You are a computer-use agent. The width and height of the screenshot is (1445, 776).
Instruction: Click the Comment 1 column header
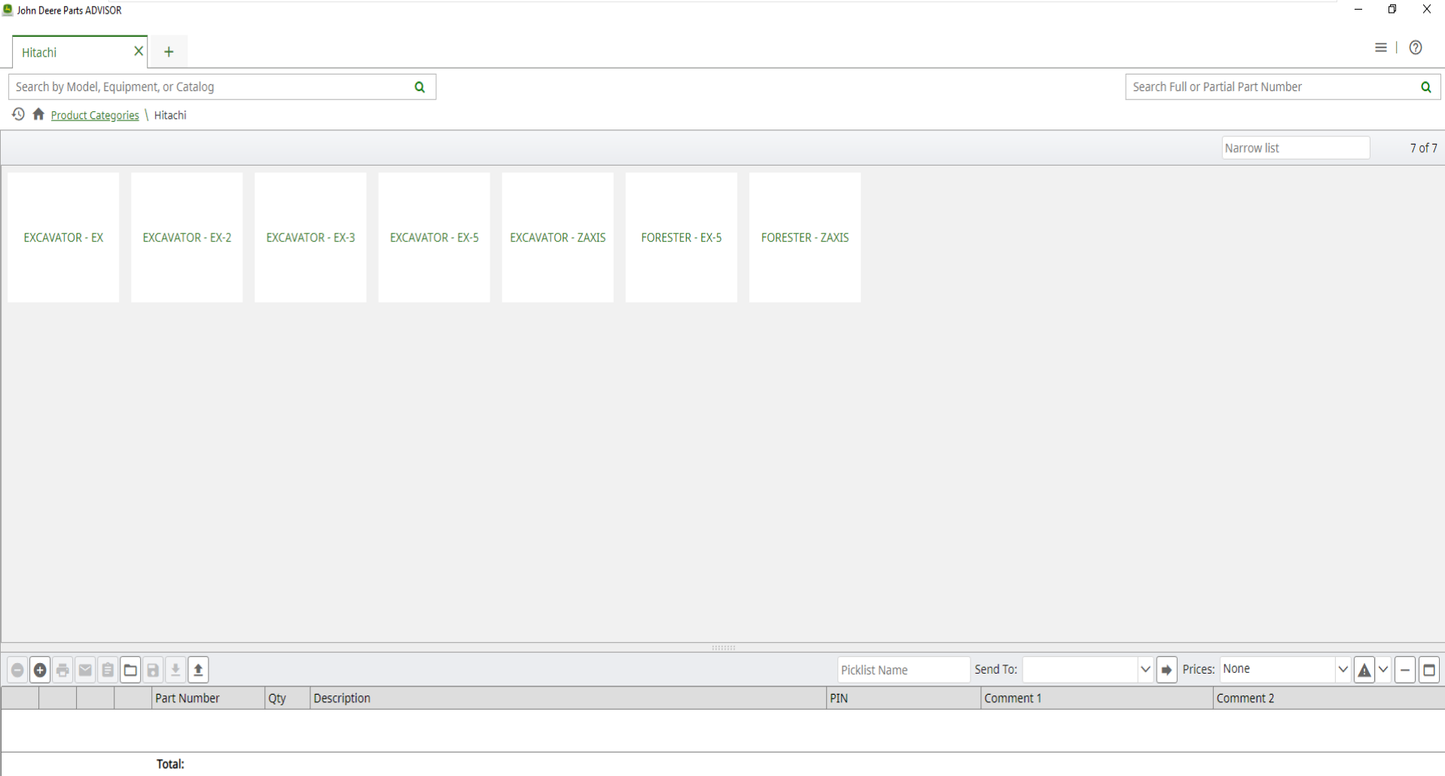tap(1097, 698)
